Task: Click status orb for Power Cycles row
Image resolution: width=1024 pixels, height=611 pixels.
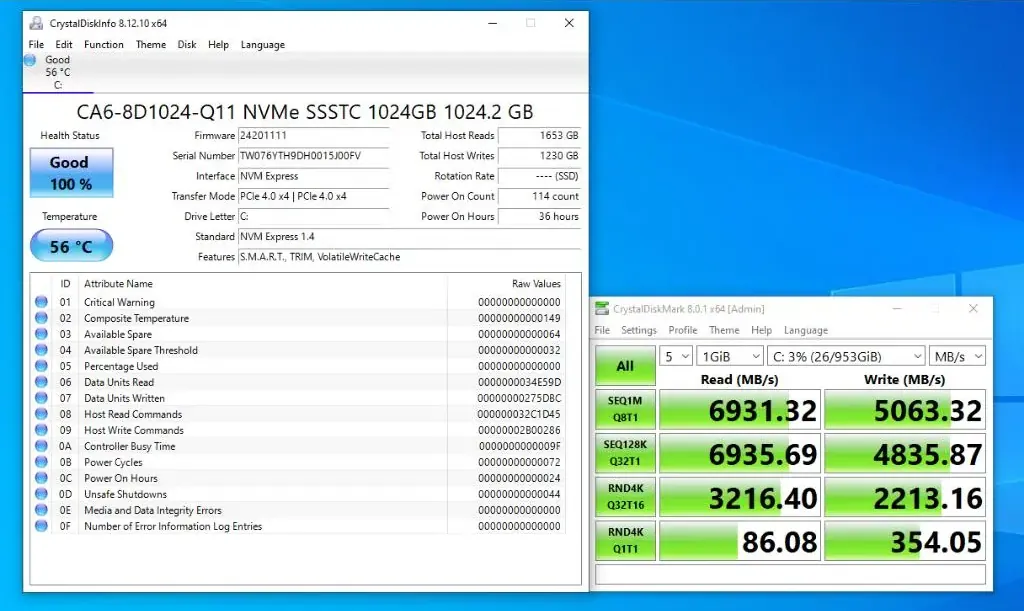Action: point(41,462)
